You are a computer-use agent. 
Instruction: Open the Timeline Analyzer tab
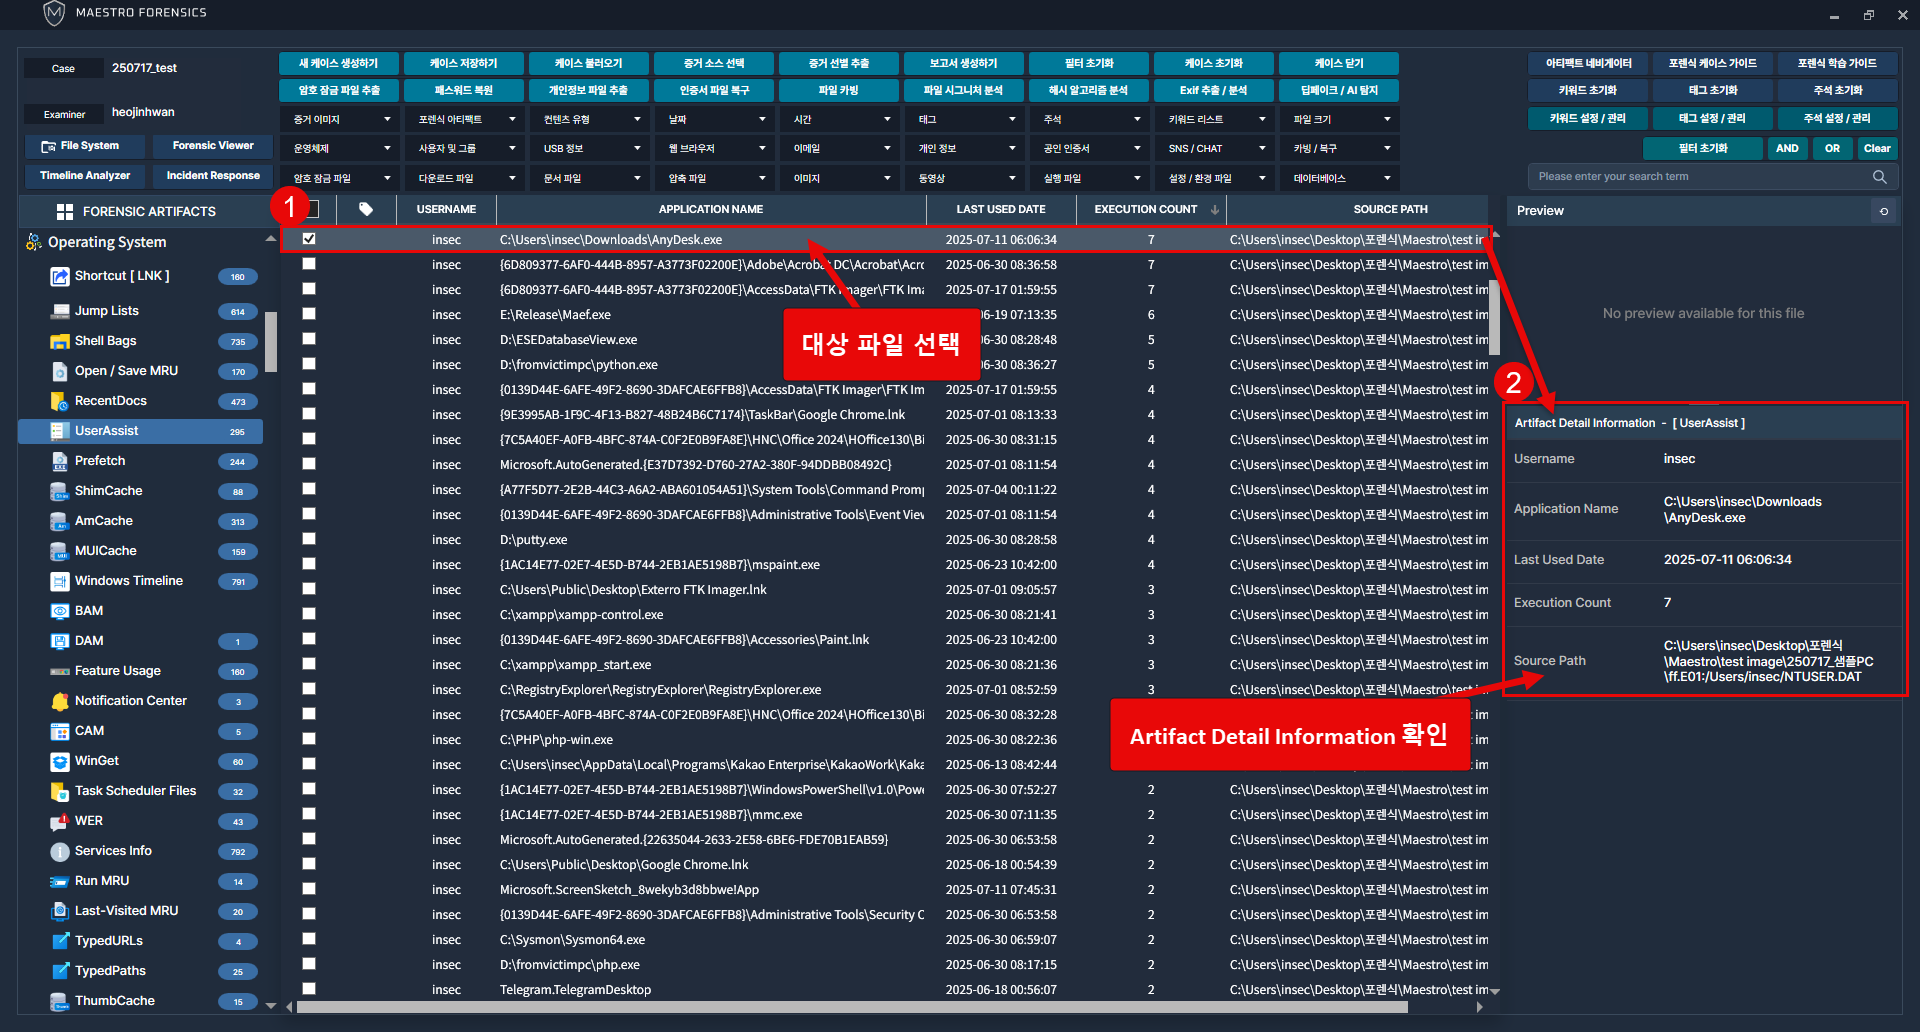tap(85, 176)
